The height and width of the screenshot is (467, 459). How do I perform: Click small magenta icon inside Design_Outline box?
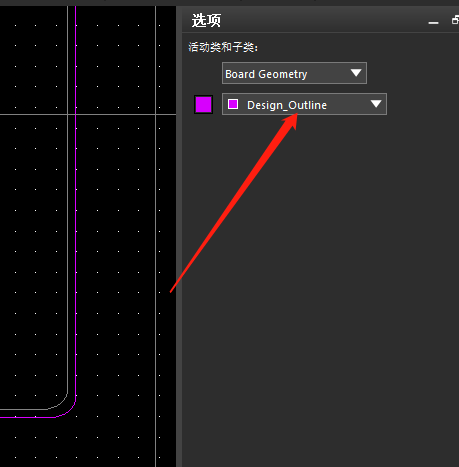point(233,104)
